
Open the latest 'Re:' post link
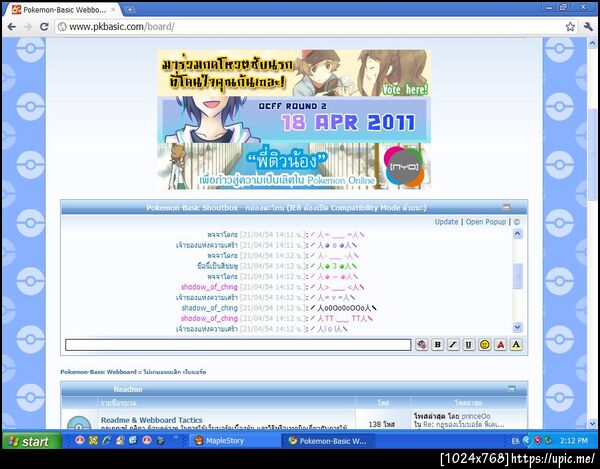pos(464,425)
